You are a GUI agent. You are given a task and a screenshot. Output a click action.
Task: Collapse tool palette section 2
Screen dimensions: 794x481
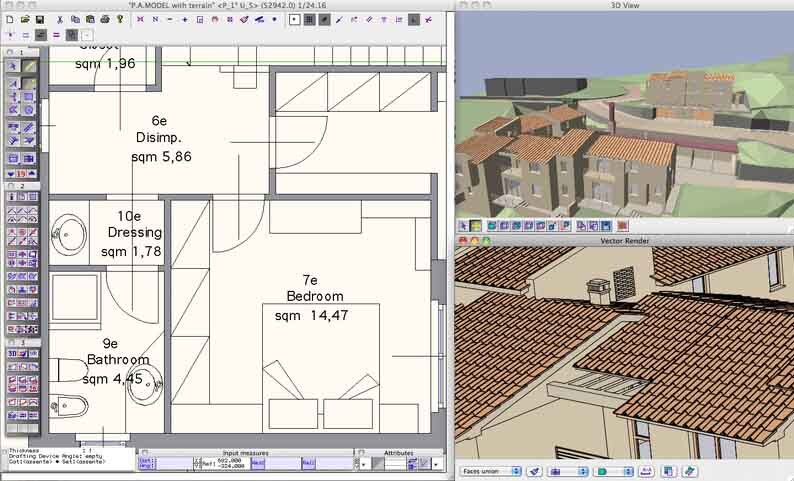[11, 186]
